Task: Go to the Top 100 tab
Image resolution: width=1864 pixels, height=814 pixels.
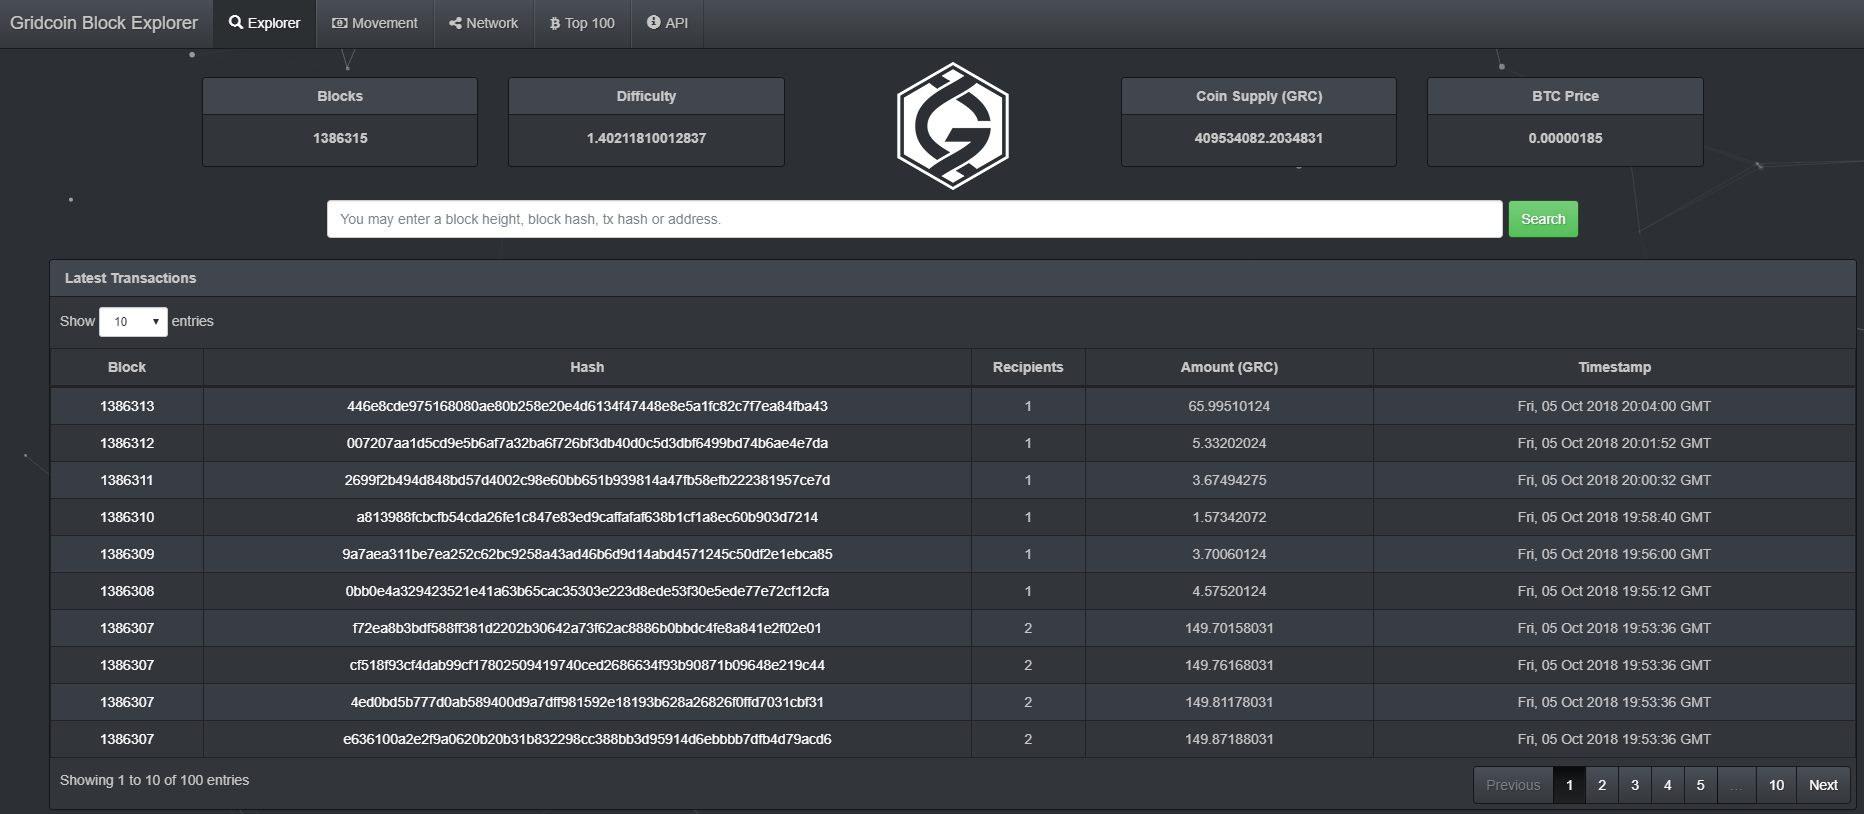Action: pos(583,23)
